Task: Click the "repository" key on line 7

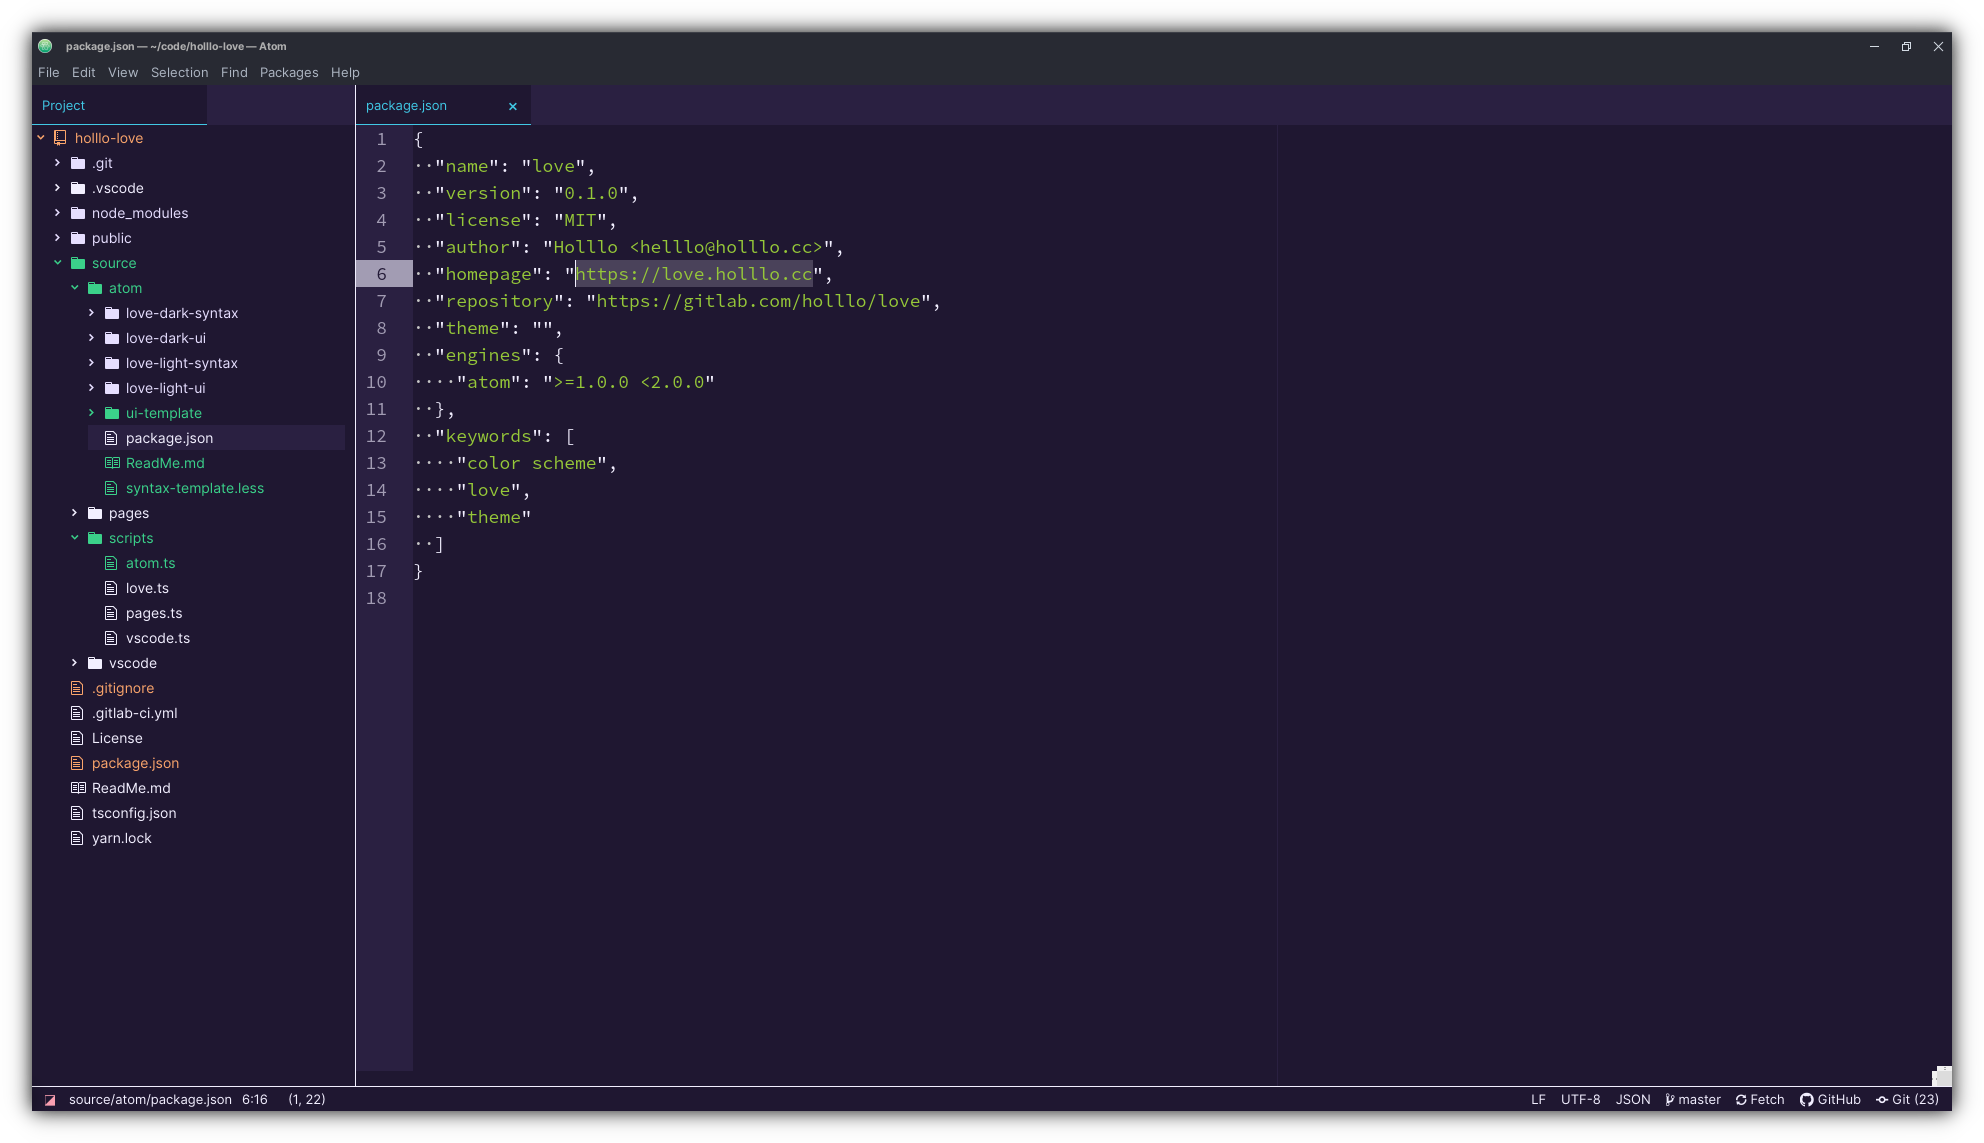Action: point(499,301)
